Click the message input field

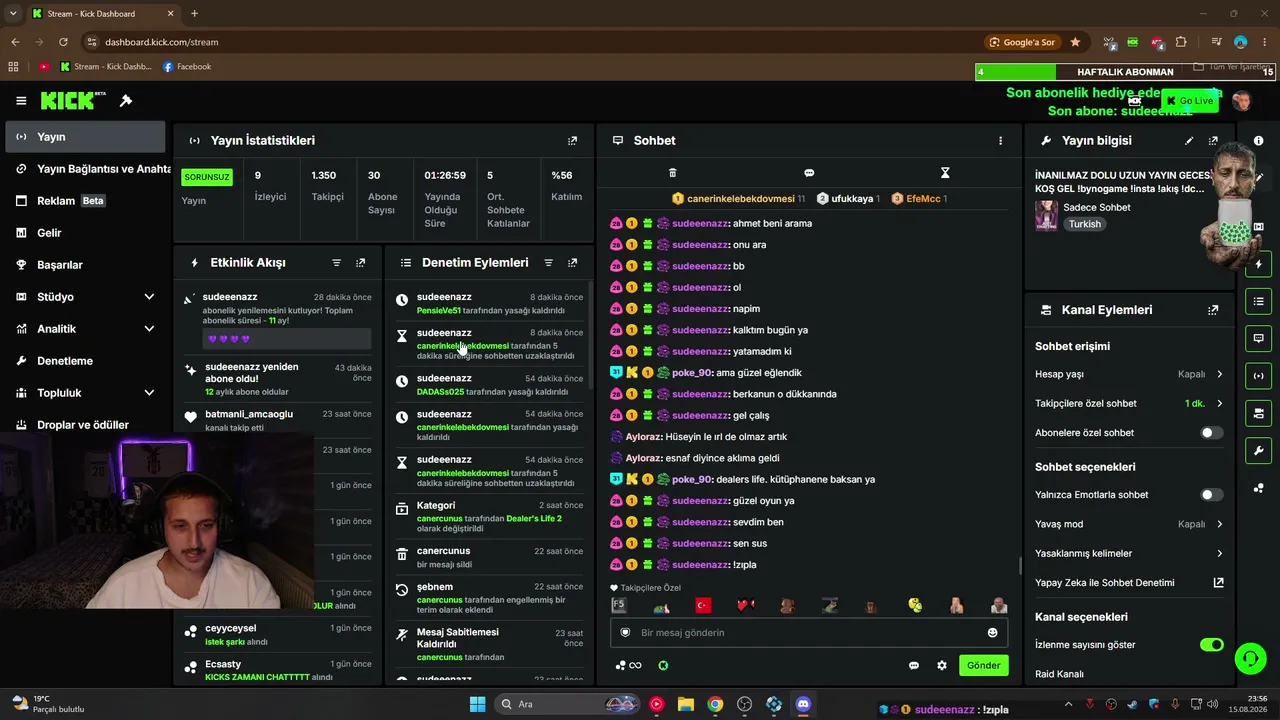tap(809, 633)
